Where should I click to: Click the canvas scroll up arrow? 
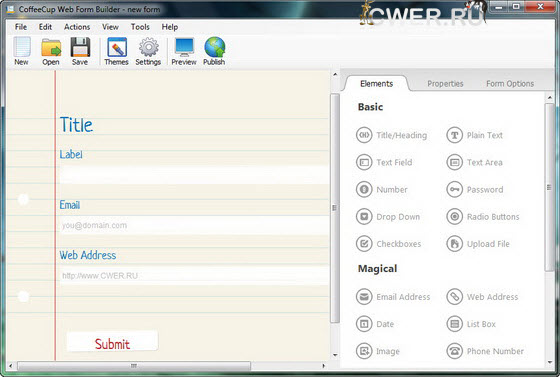[x=335, y=75]
